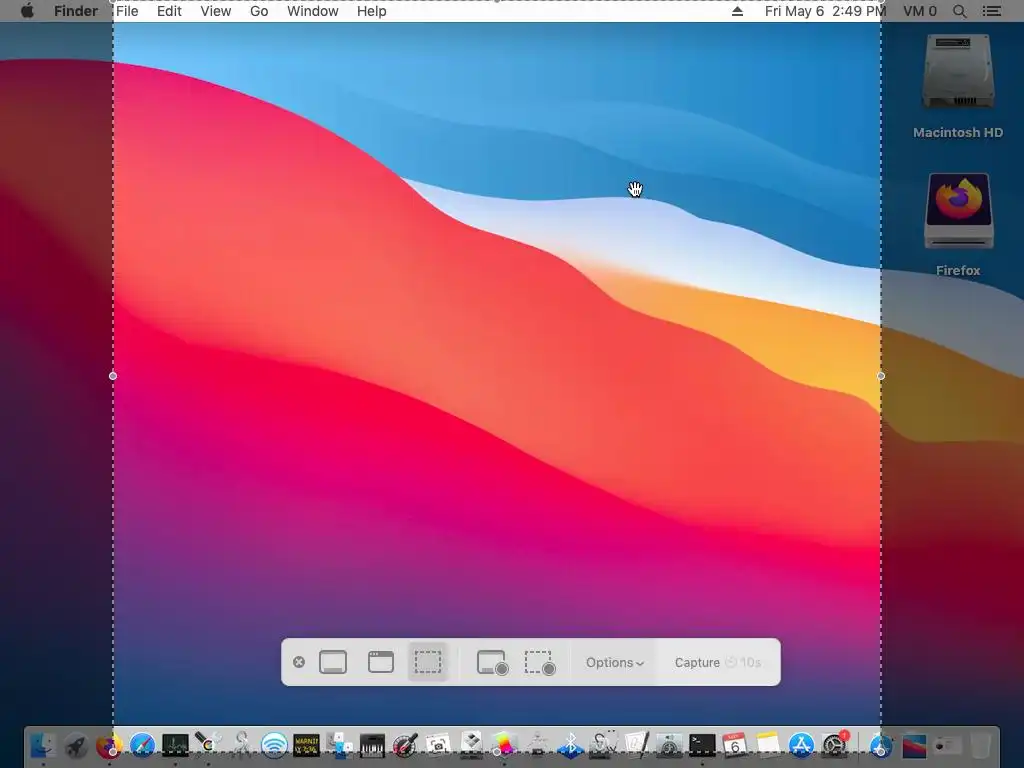Open the Help menu
Image resolution: width=1024 pixels, height=768 pixels.
(x=372, y=11)
